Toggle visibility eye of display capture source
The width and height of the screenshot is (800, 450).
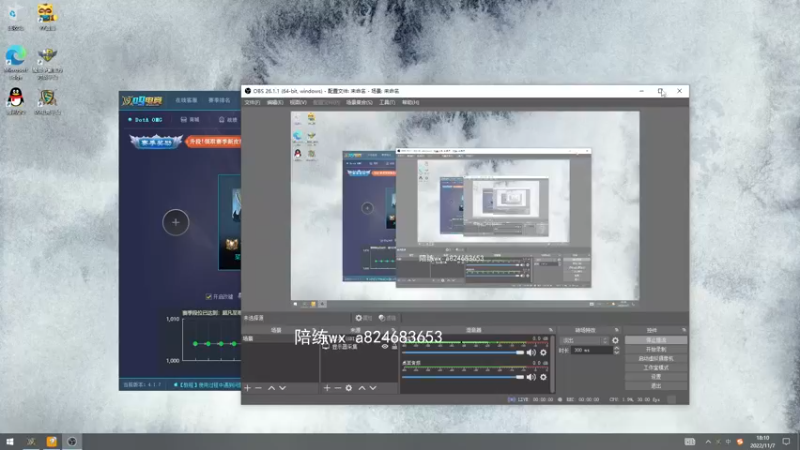pos(385,346)
